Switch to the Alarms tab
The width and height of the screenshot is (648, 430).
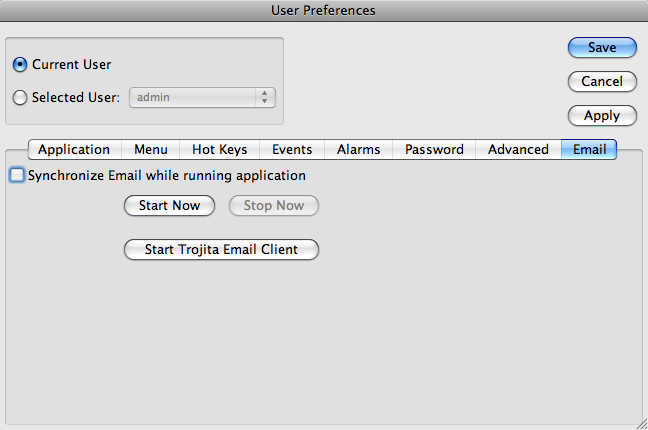358,149
